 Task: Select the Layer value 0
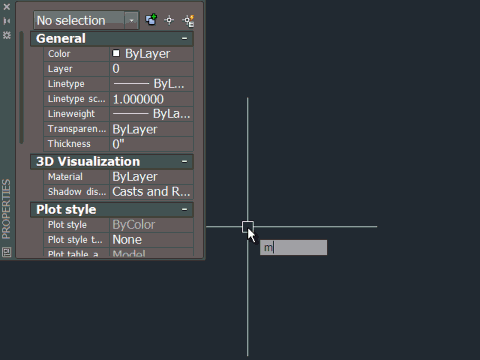(x=152, y=69)
